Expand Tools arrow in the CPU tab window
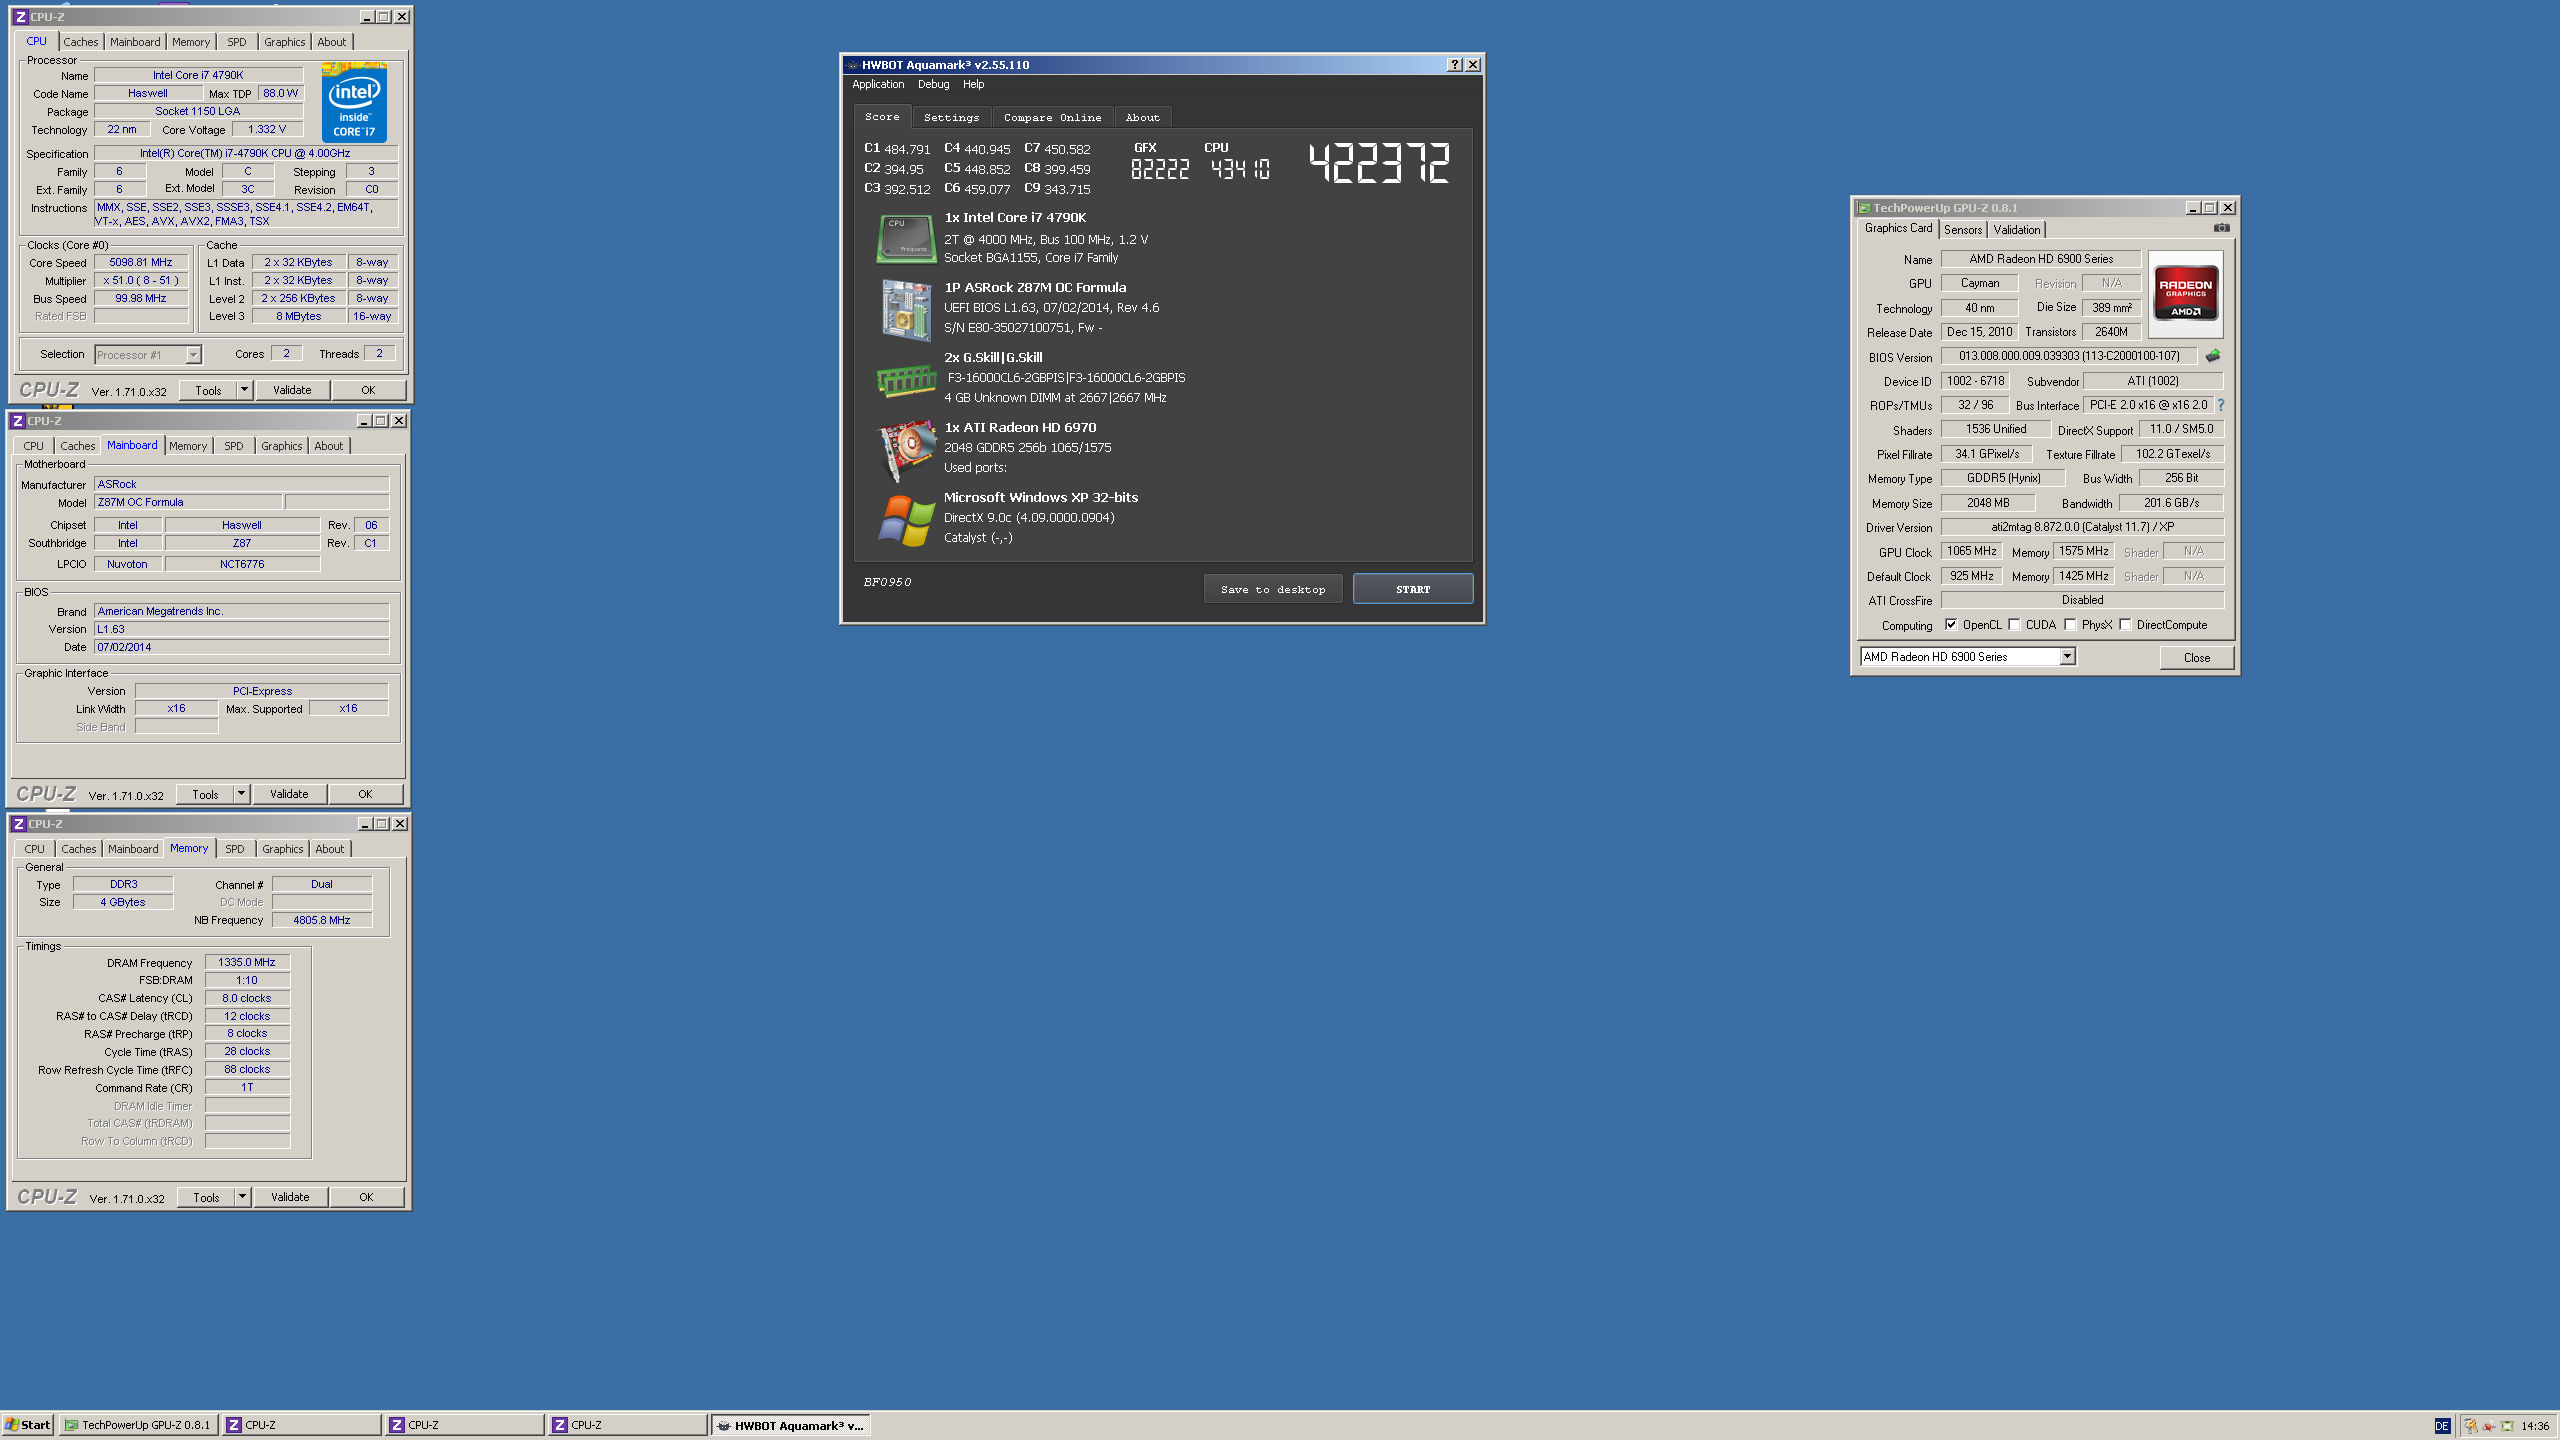 point(244,390)
